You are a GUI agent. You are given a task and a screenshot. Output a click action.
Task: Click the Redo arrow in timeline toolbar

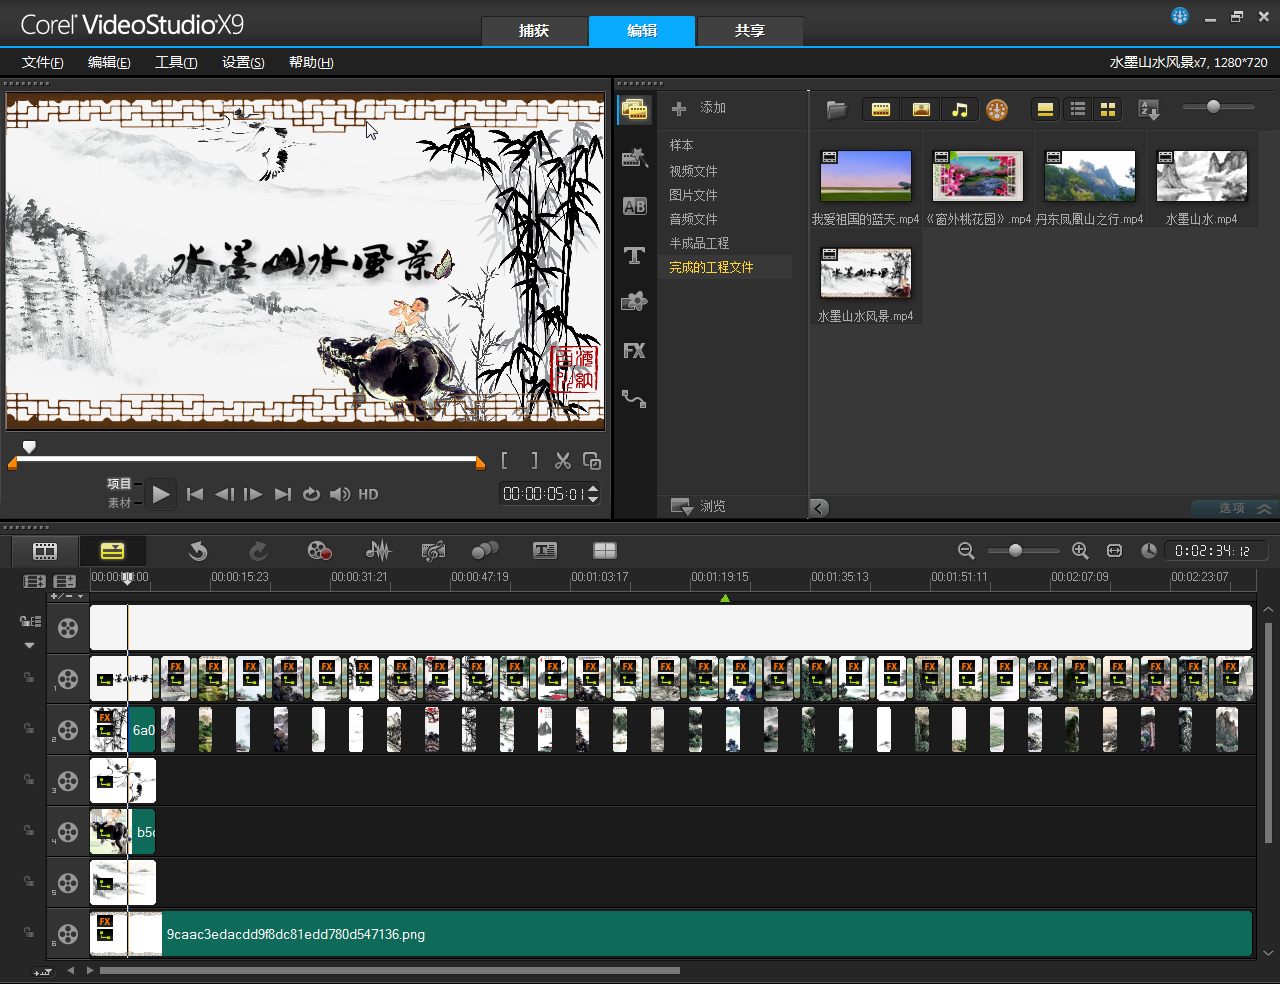click(258, 551)
